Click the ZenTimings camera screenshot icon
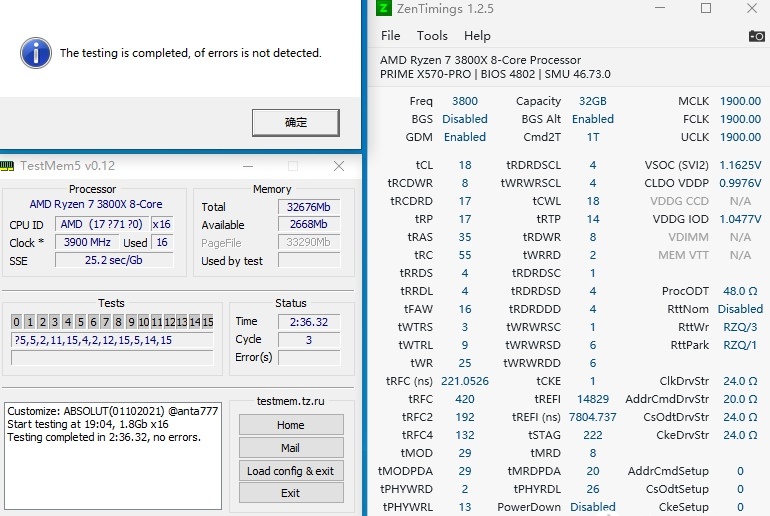The height and width of the screenshot is (516, 770). [756, 36]
